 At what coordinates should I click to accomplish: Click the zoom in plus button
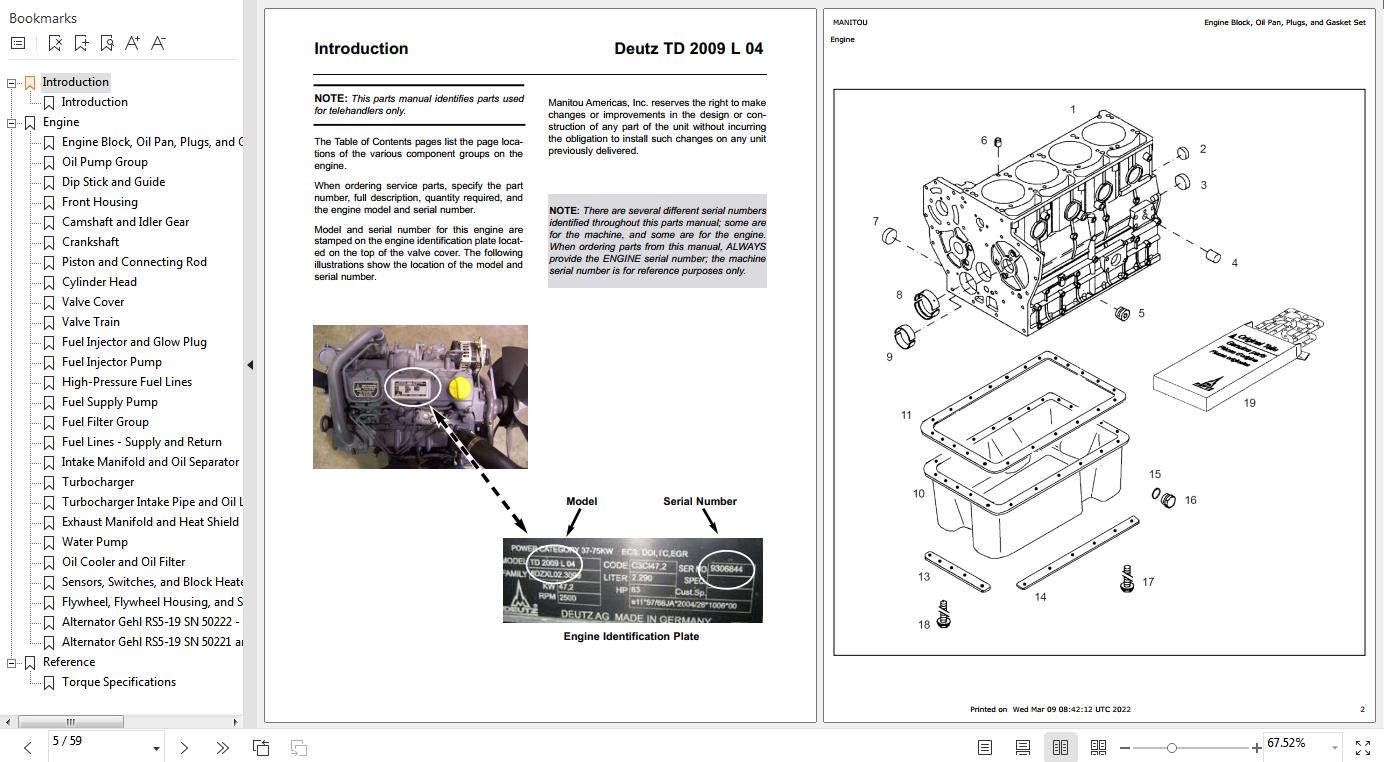click(x=1257, y=747)
